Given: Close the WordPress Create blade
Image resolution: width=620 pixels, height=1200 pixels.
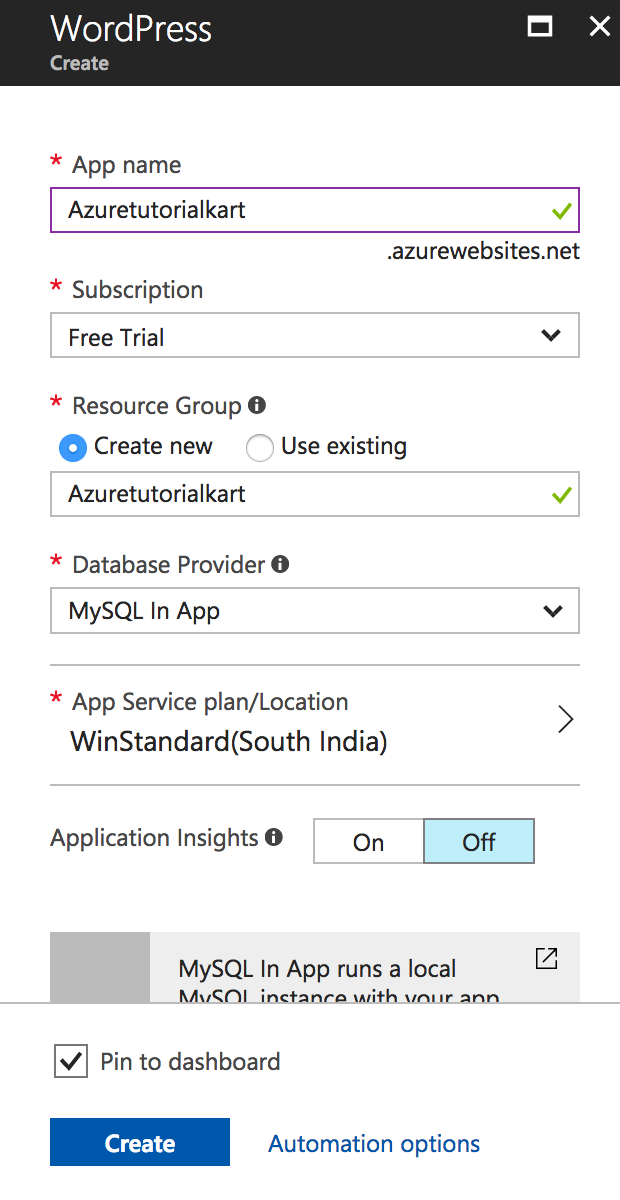Looking at the screenshot, I should pos(599,27).
